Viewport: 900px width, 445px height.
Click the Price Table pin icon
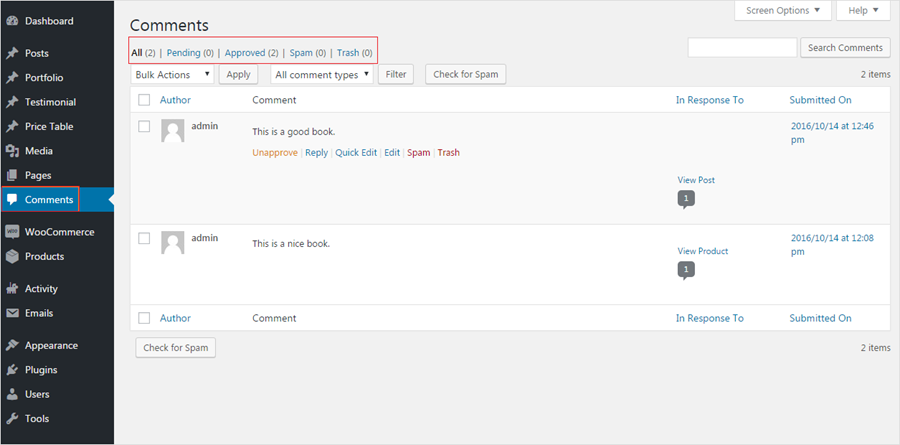[x=11, y=126]
